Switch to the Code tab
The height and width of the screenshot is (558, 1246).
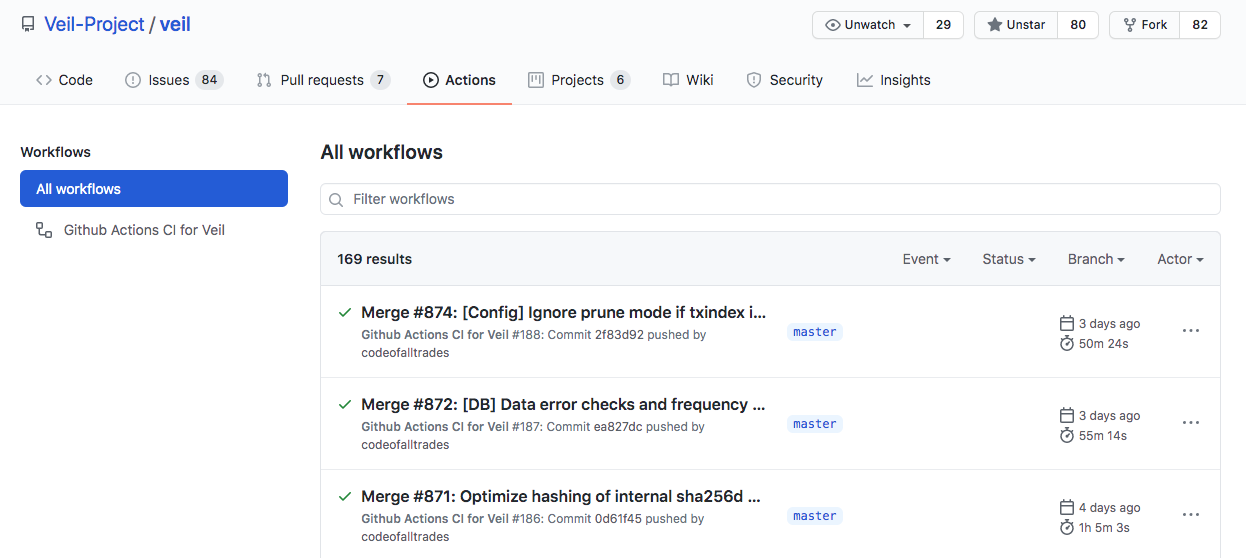(64, 80)
